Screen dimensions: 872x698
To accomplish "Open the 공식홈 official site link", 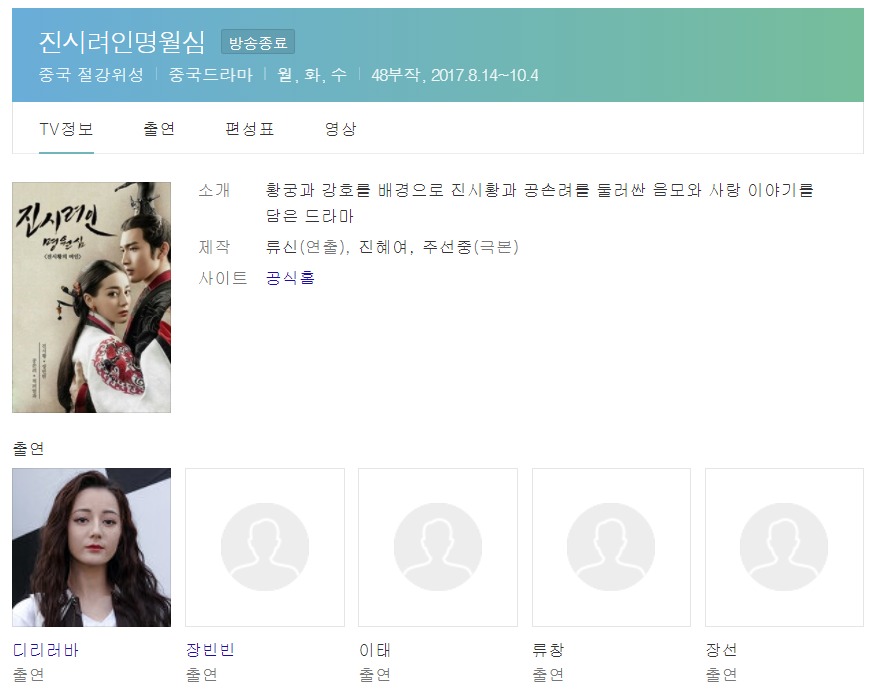I will (x=290, y=278).
